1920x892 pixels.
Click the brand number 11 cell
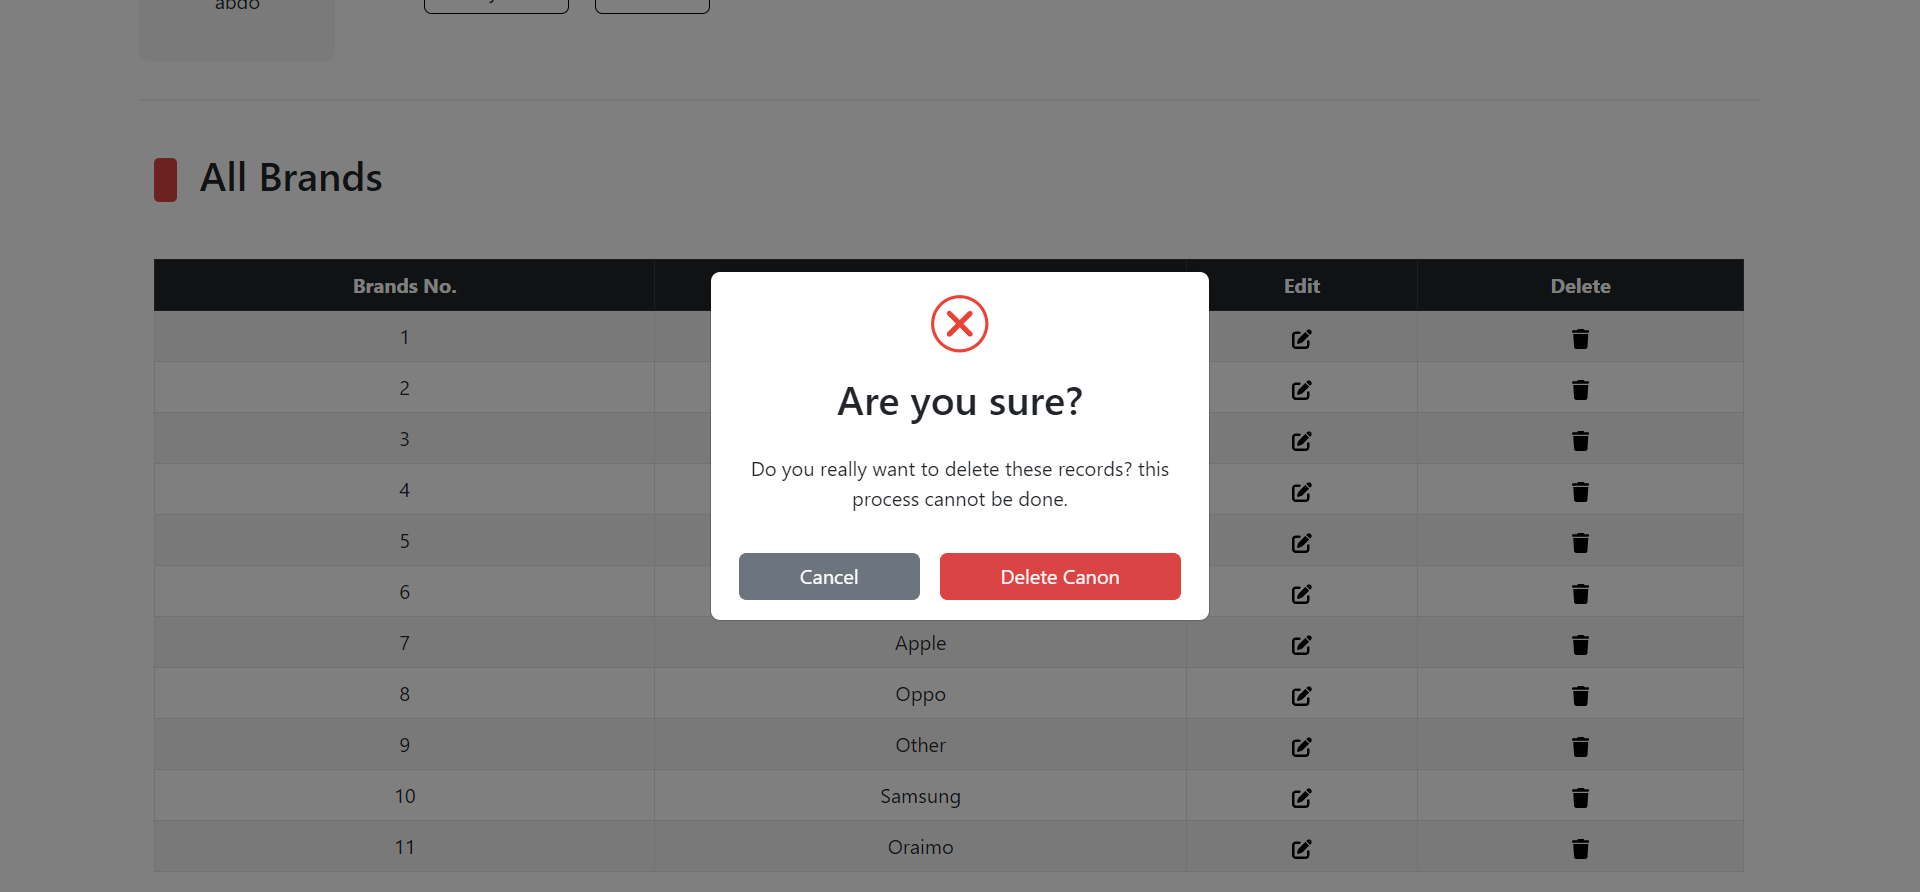point(404,847)
